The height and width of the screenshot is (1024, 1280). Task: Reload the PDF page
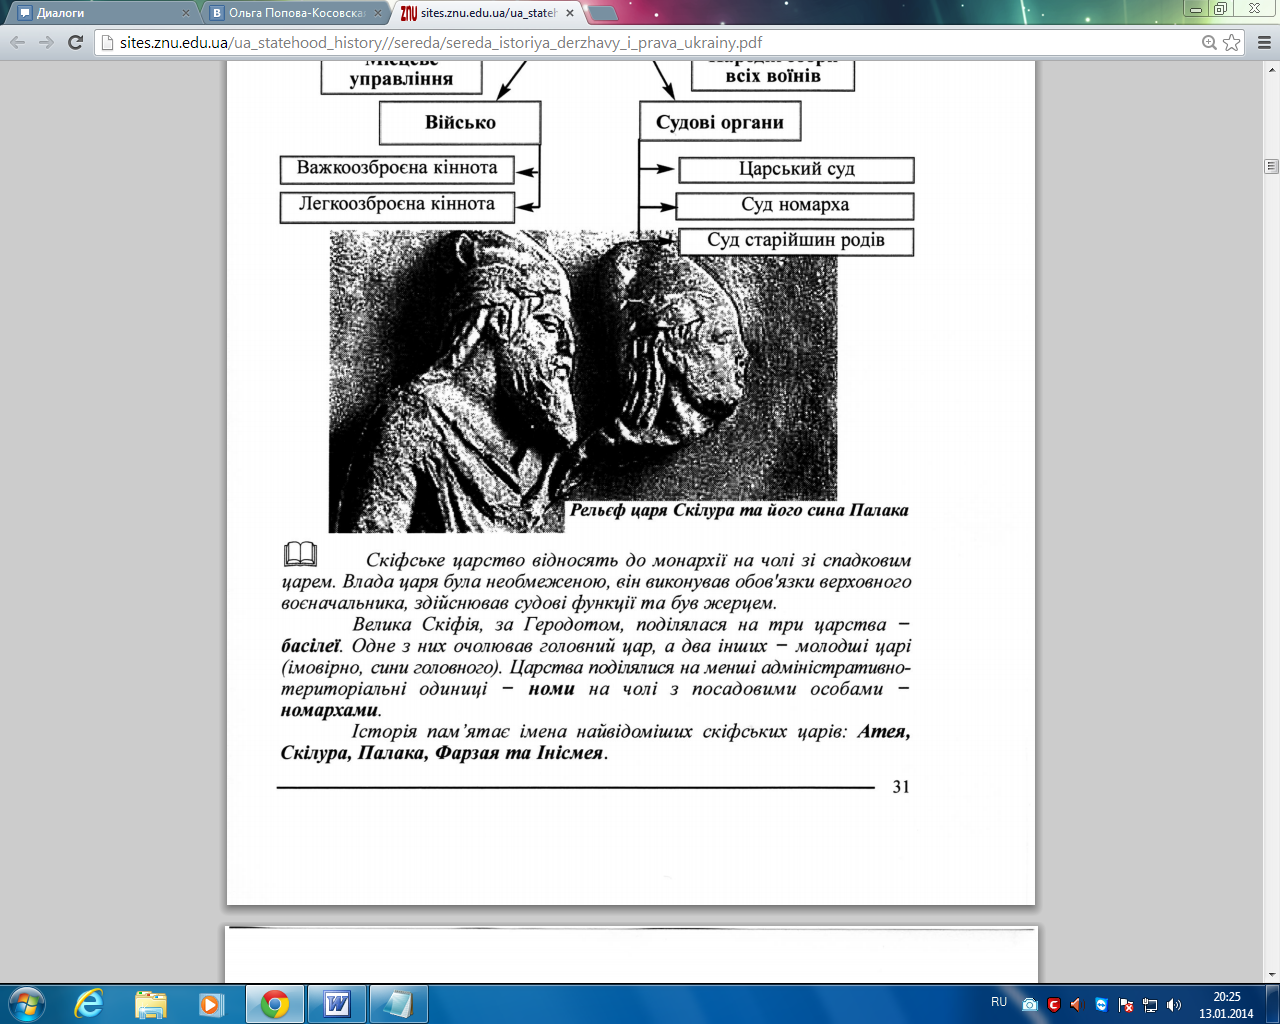pos(75,42)
